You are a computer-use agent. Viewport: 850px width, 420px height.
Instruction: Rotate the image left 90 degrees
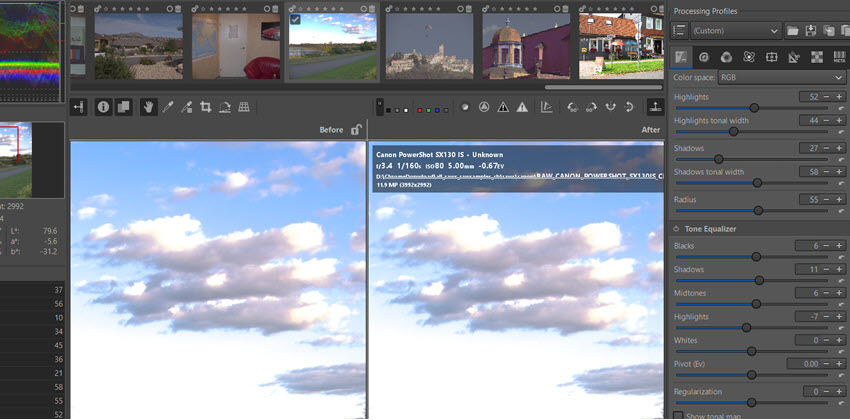click(x=572, y=107)
